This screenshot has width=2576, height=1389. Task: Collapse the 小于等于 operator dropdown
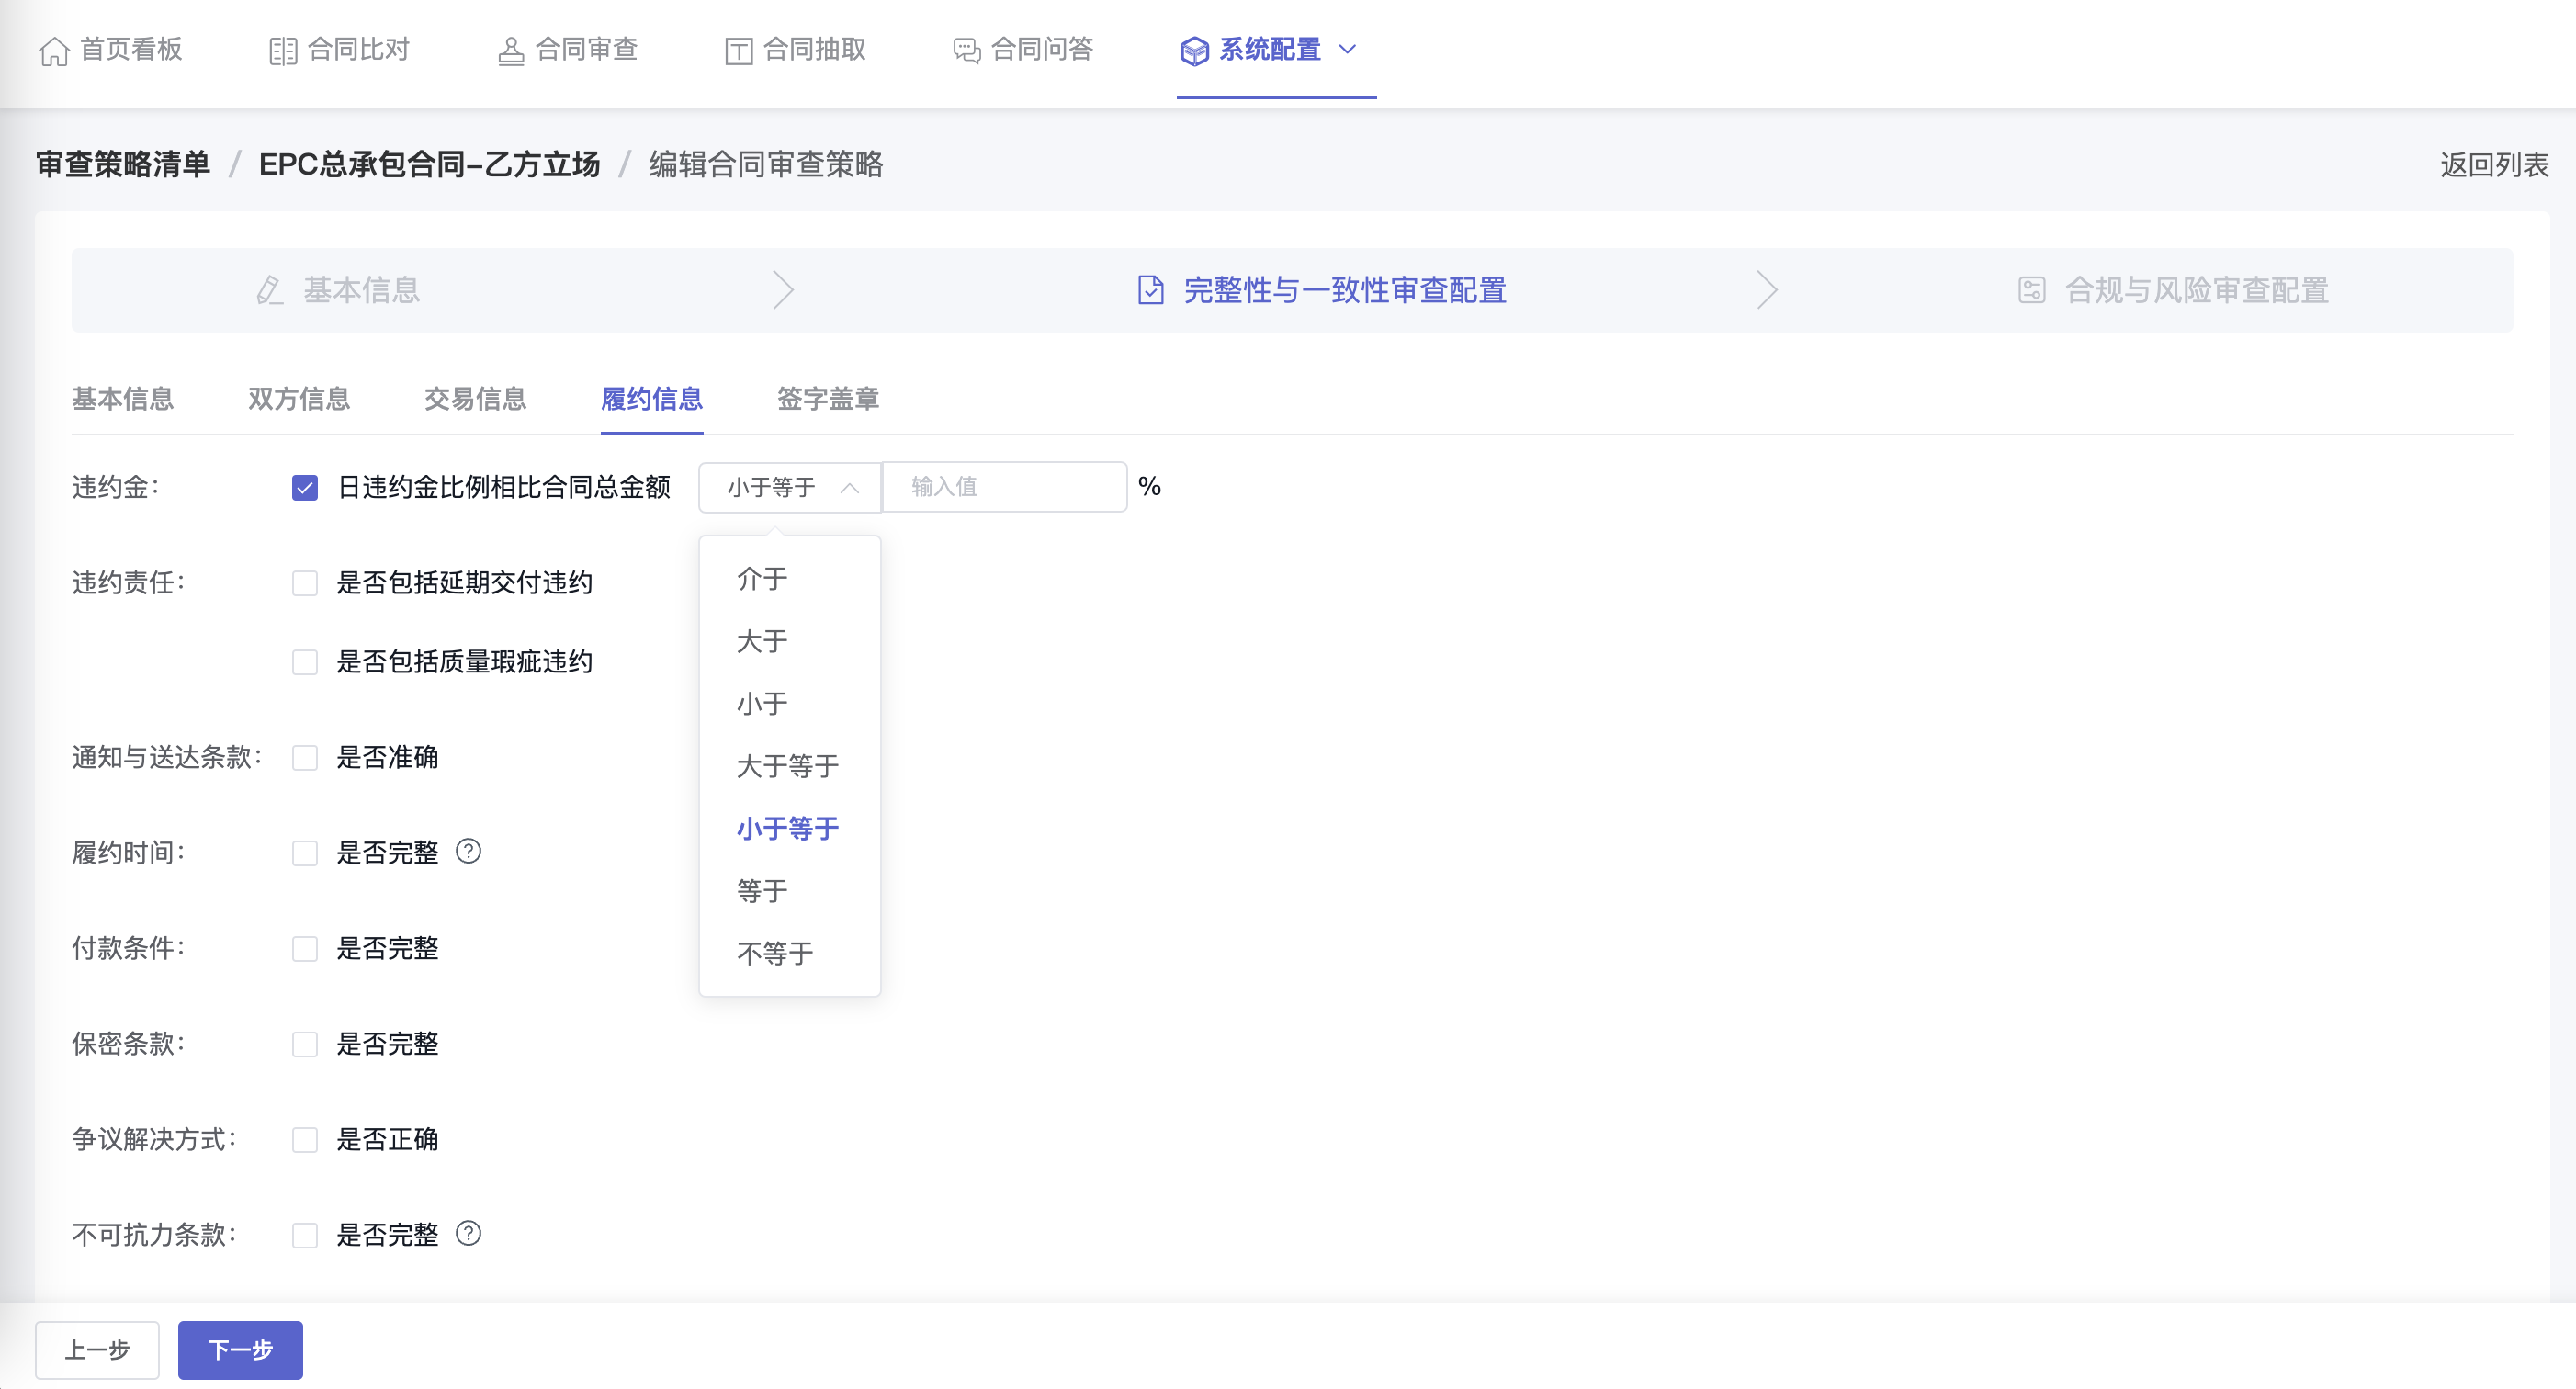[789, 487]
